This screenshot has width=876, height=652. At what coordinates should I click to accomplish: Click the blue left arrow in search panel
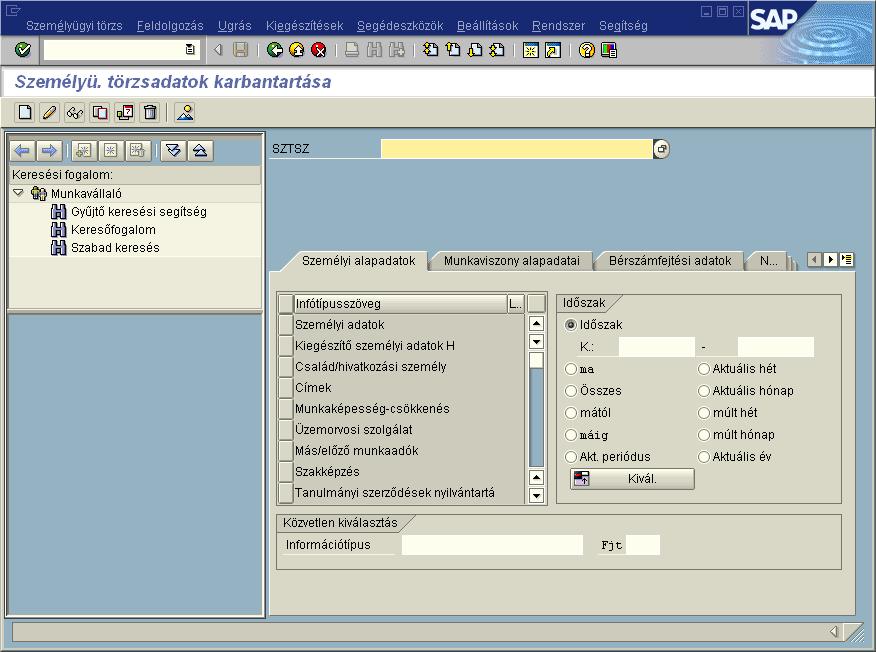point(23,150)
